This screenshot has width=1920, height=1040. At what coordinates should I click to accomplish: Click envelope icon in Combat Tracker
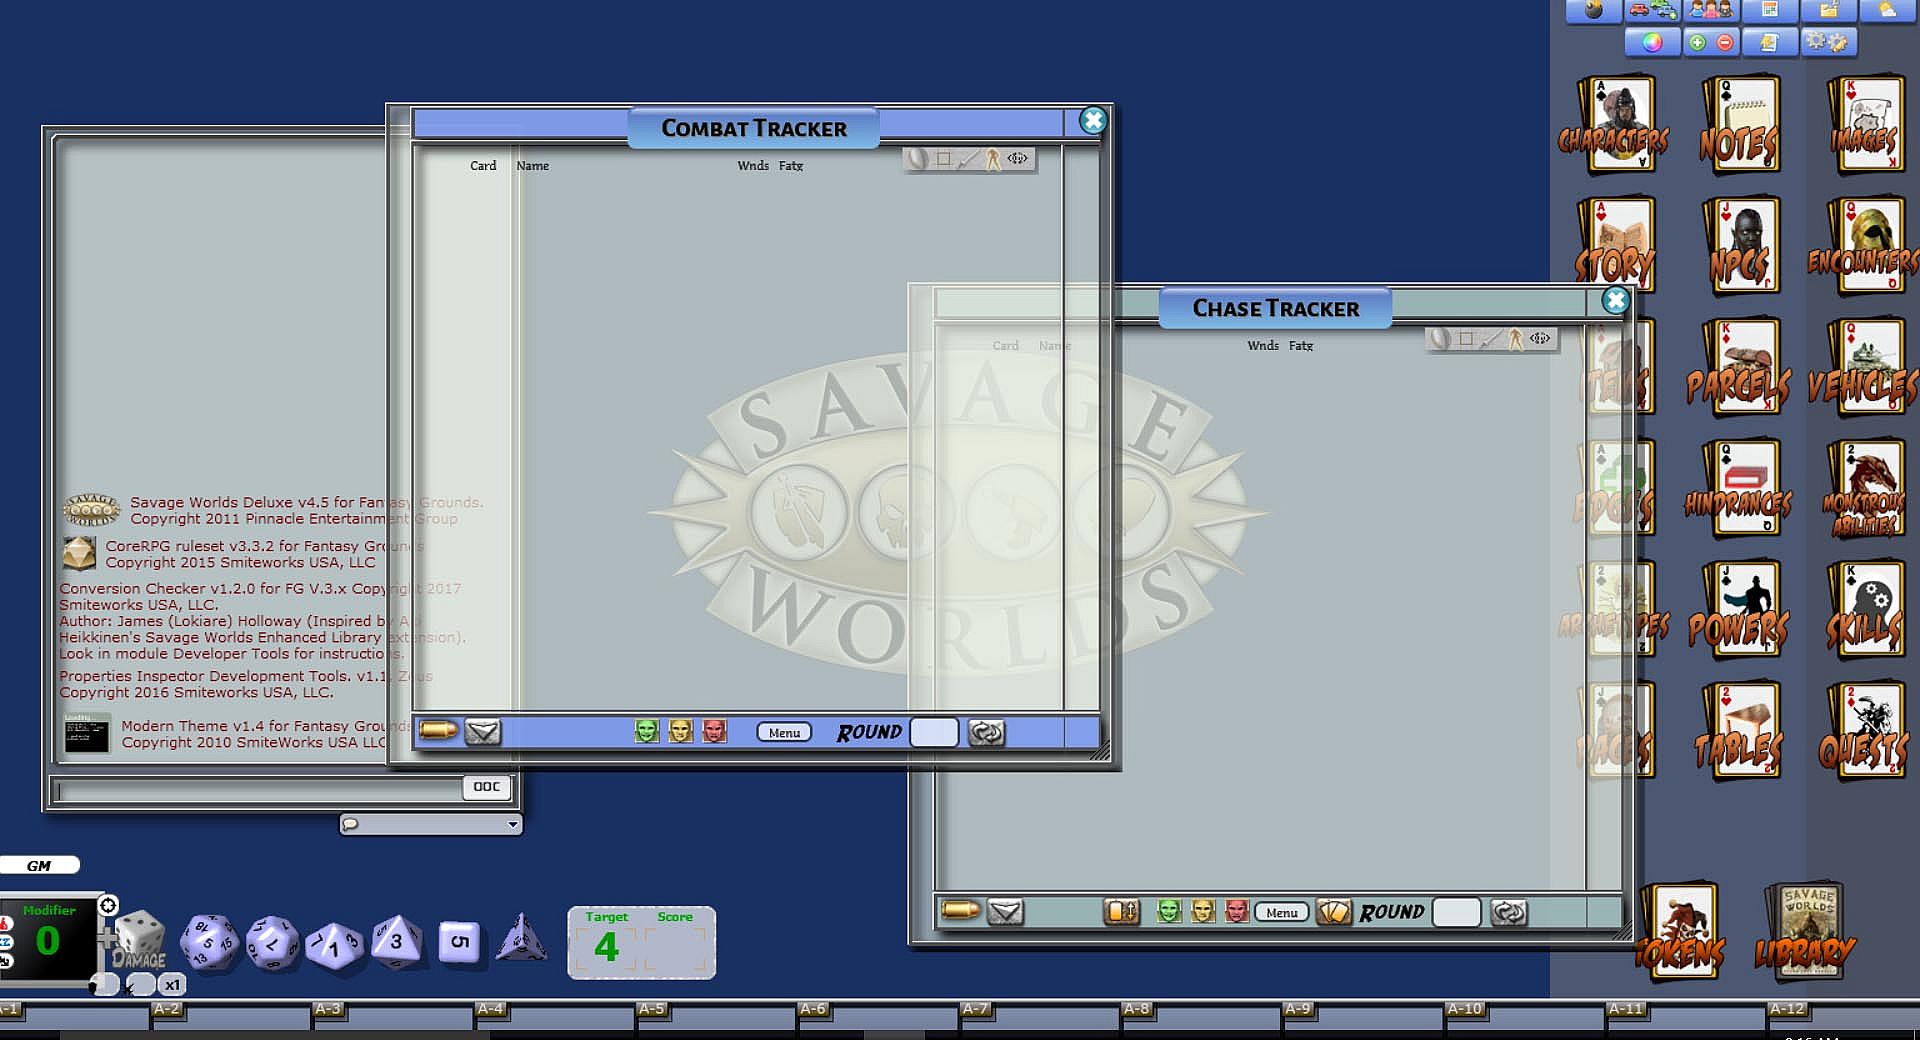483,732
